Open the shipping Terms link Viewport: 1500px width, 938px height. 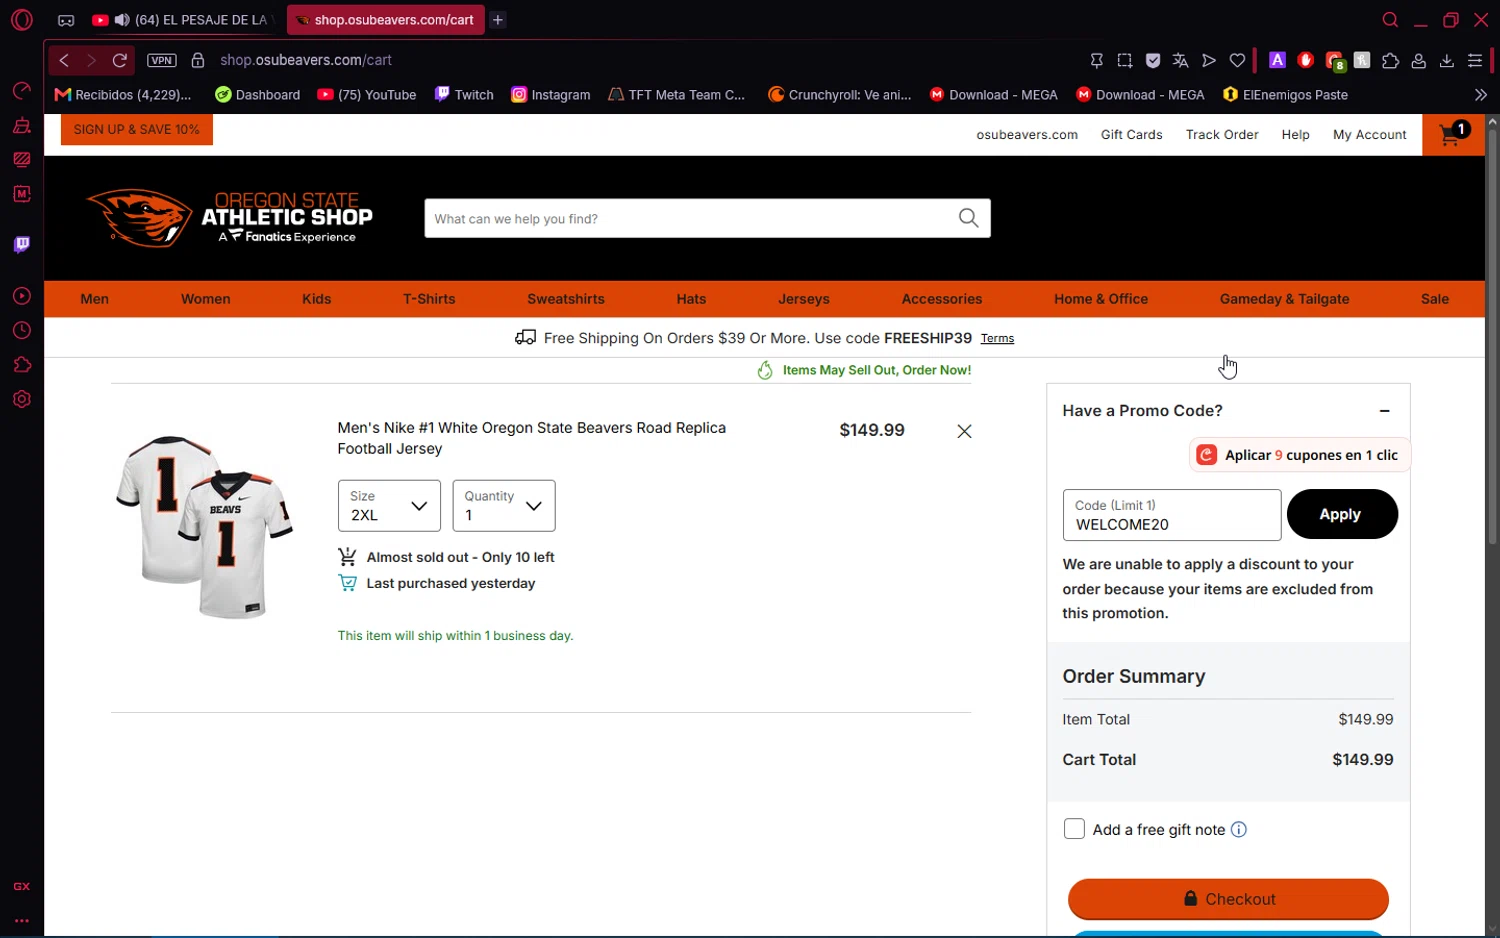pos(997,339)
